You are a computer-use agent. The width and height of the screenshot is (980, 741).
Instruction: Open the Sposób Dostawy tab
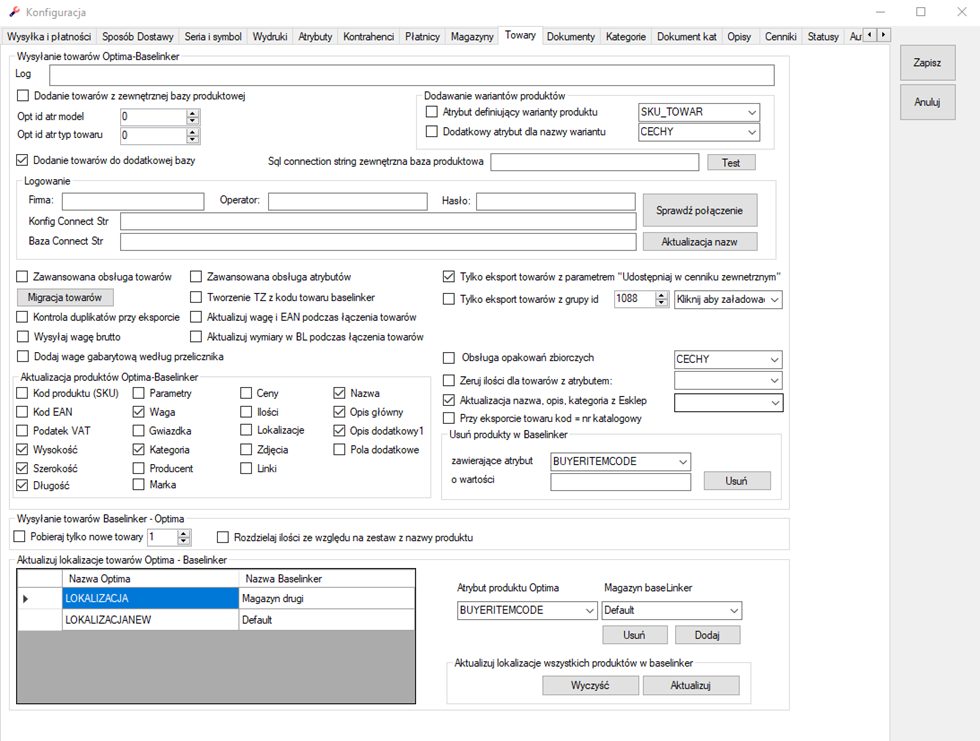click(138, 36)
